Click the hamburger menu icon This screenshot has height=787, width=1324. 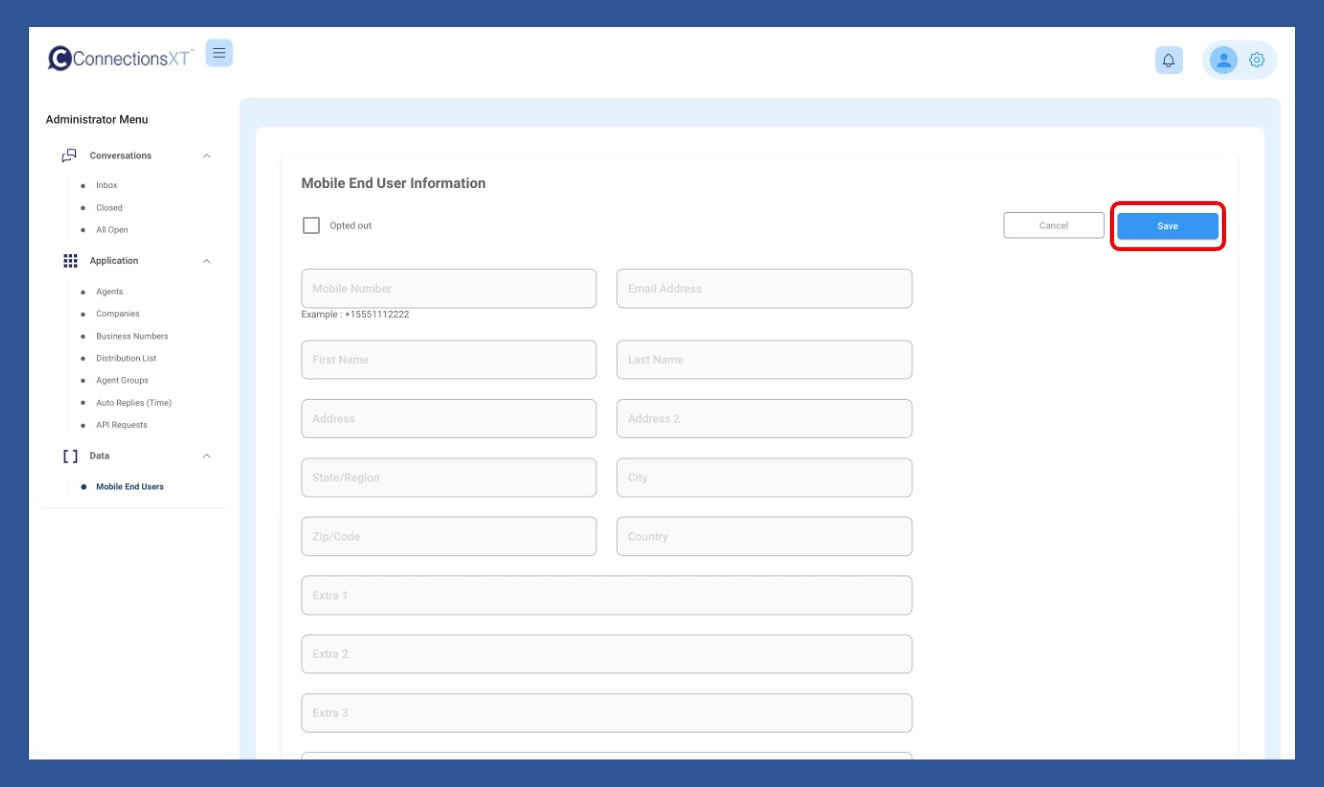[x=219, y=53]
